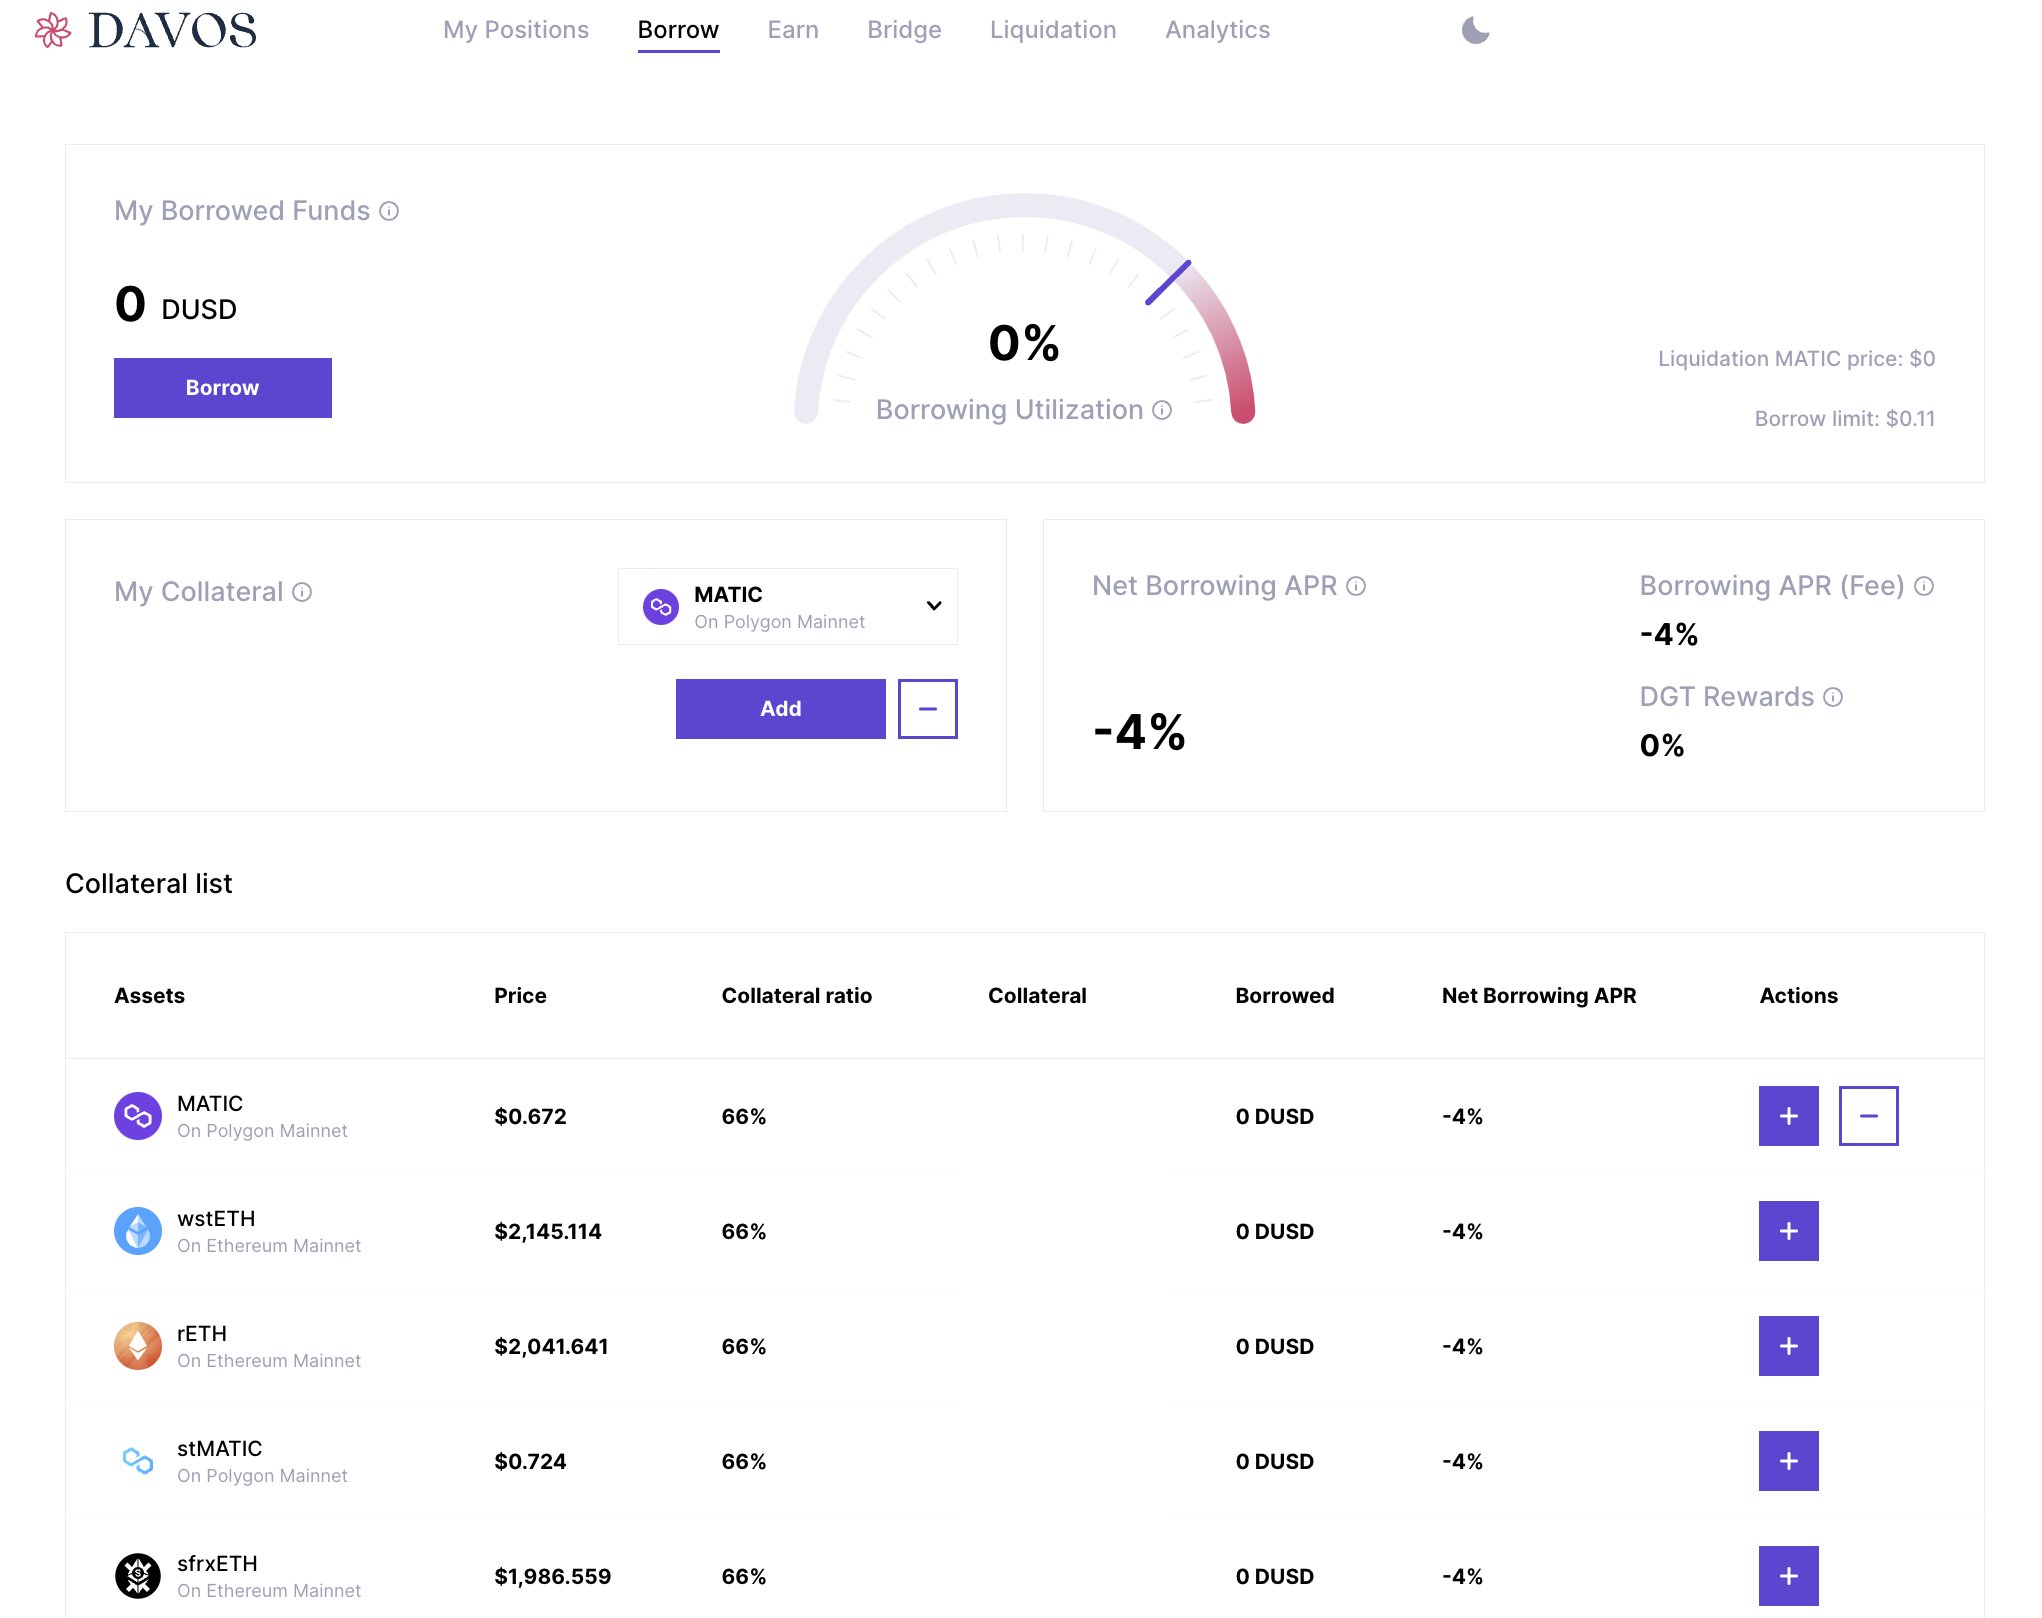This screenshot has height=1618, width=2042.
Task: Add collateral for rETH via plus button
Action: coord(1788,1346)
